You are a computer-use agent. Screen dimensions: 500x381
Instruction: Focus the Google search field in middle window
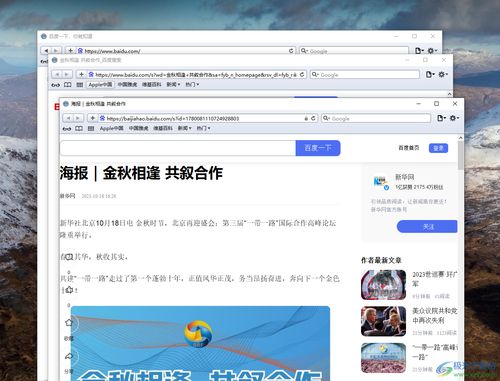click(x=365, y=75)
